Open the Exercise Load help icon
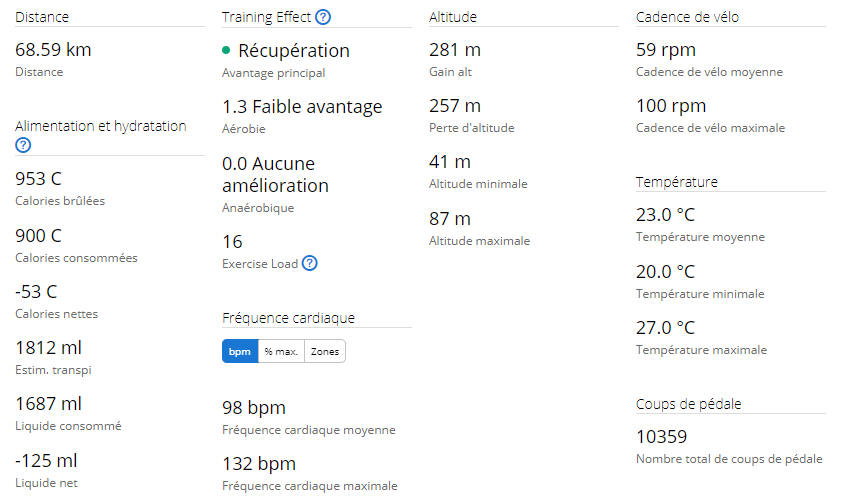The width and height of the screenshot is (846, 503). point(310,263)
